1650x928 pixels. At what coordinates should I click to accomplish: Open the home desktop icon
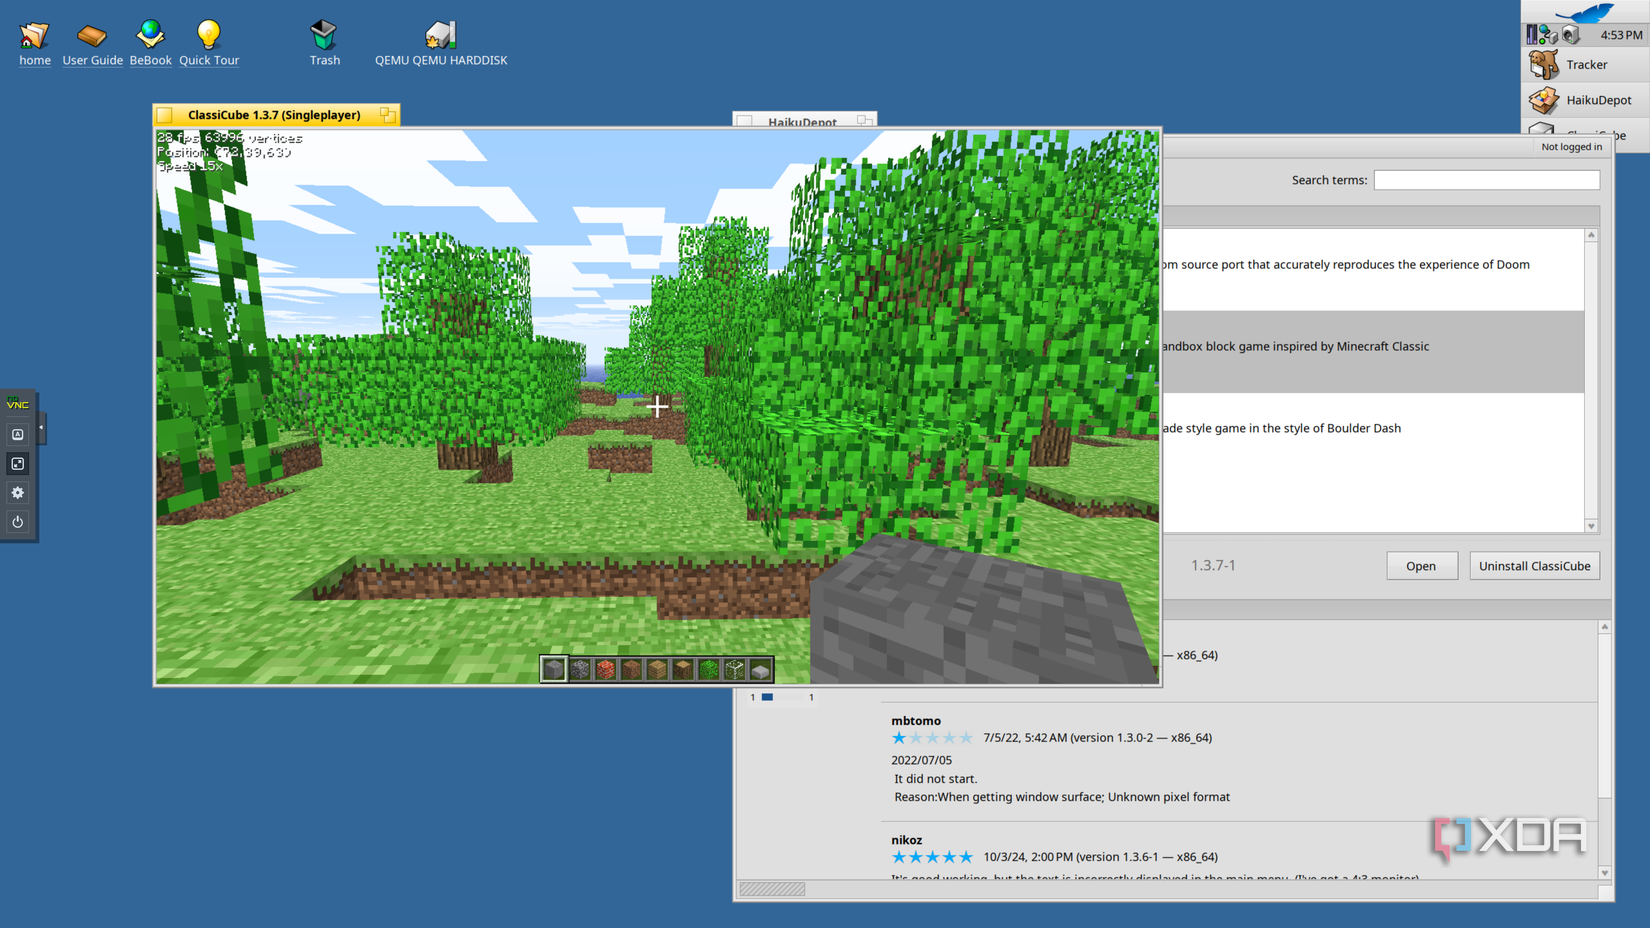35,43
